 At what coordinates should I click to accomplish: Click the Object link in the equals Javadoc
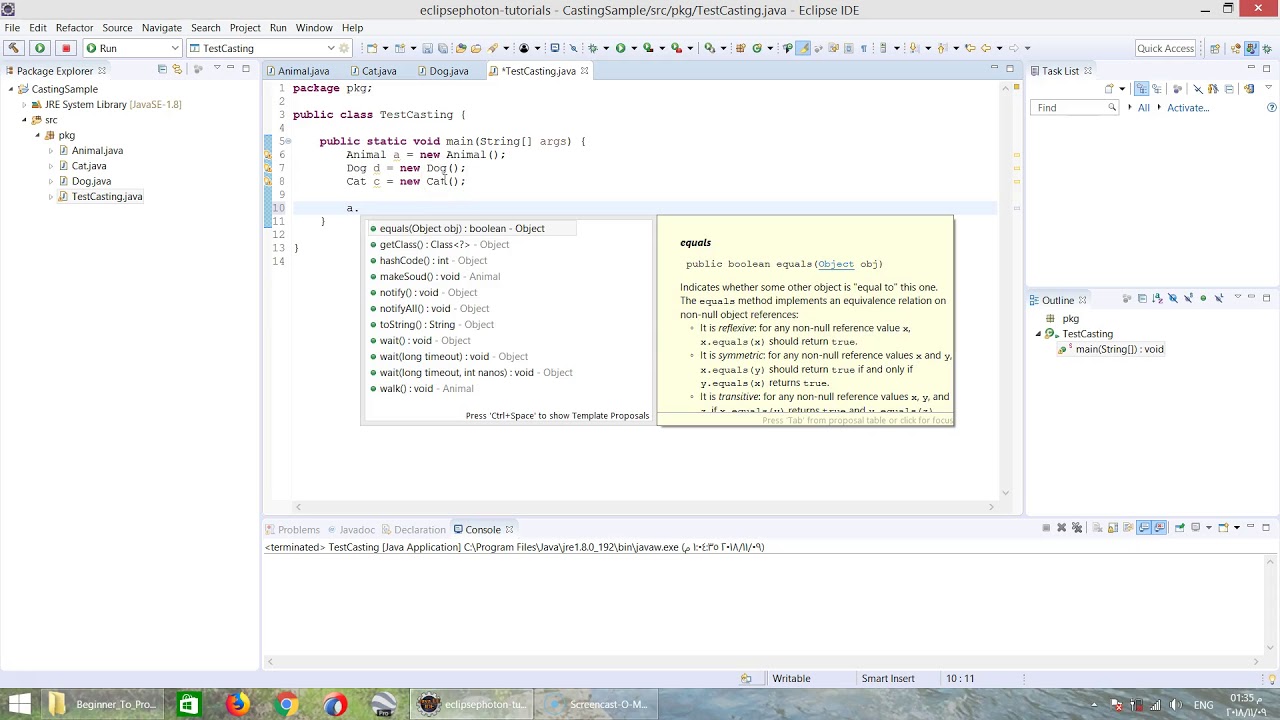click(836, 264)
